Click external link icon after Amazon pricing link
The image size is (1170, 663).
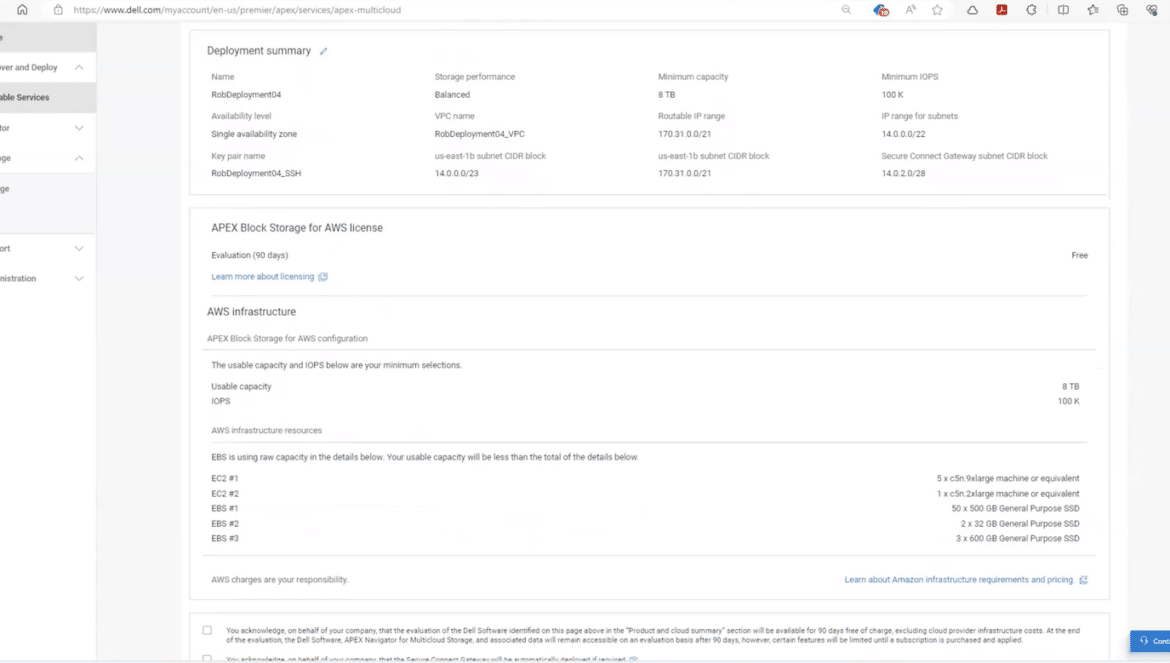coord(1083,579)
